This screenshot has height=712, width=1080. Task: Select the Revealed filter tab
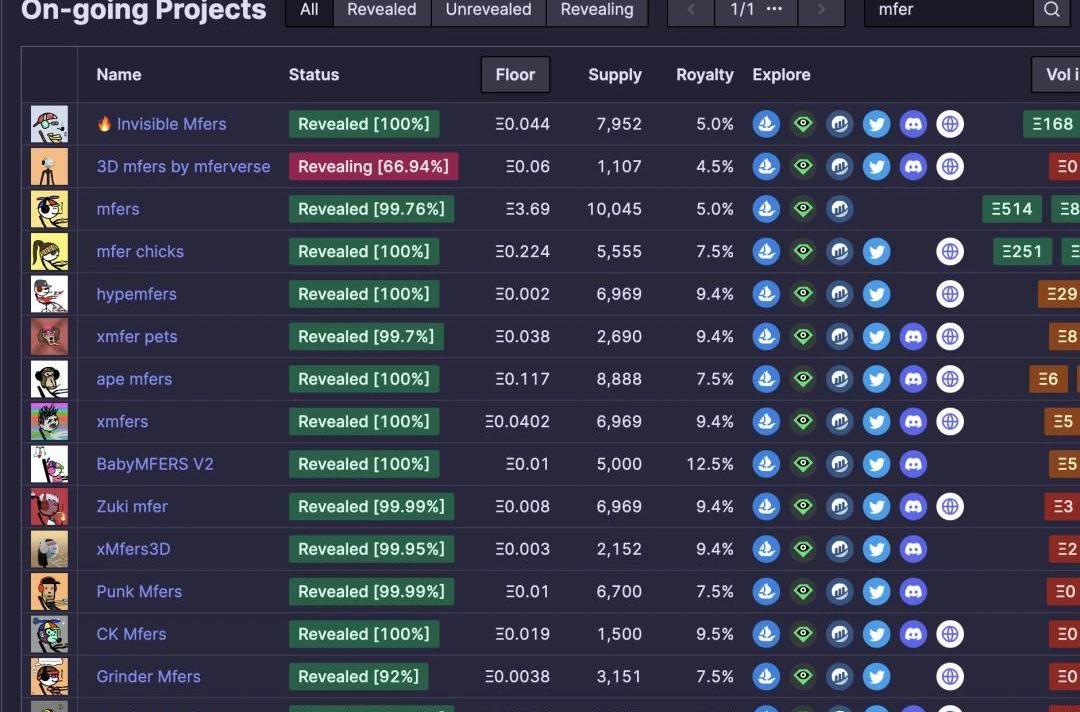[381, 10]
